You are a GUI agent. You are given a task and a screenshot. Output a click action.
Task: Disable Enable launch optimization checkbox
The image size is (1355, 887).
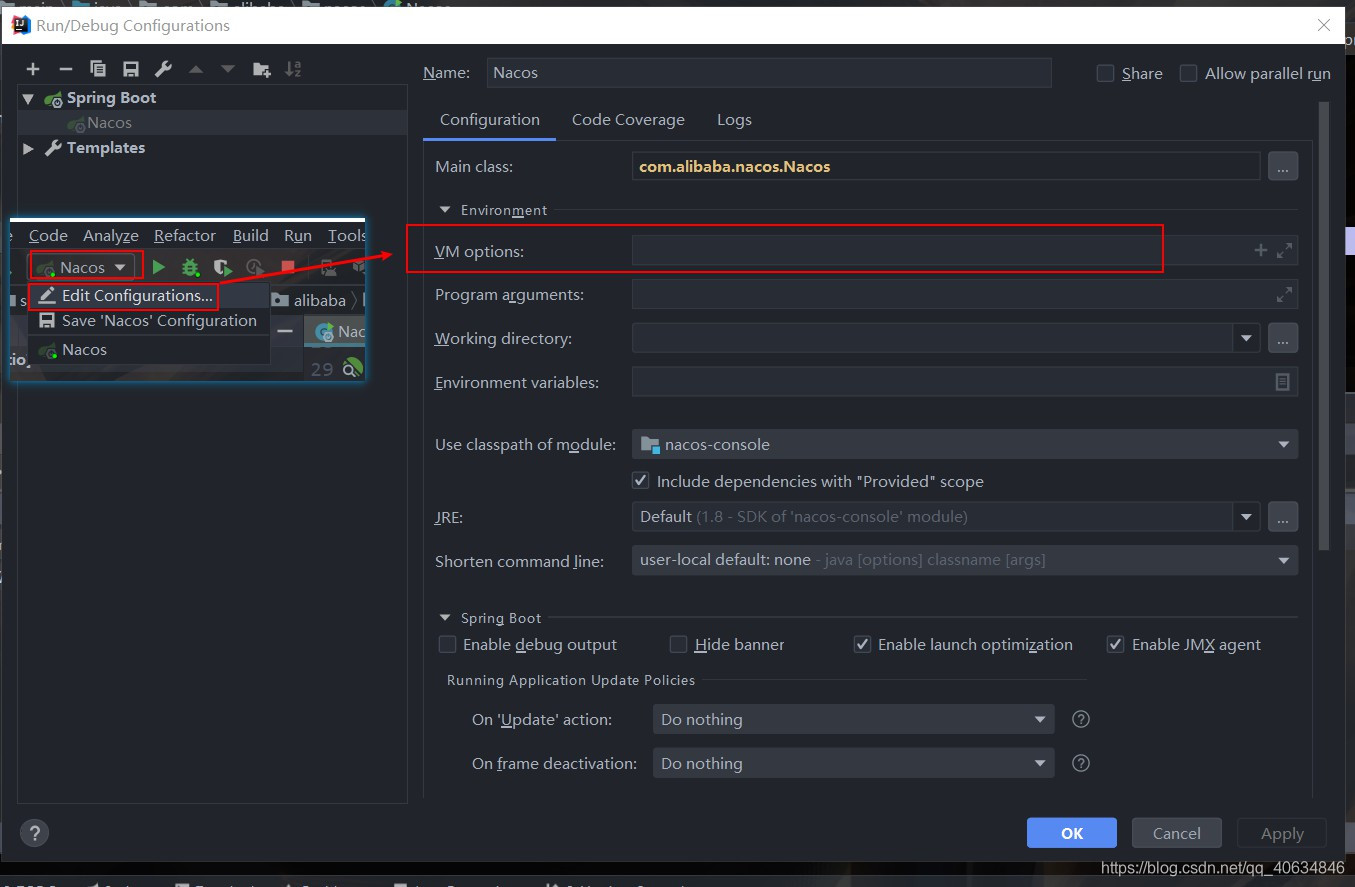click(x=862, y=644)
